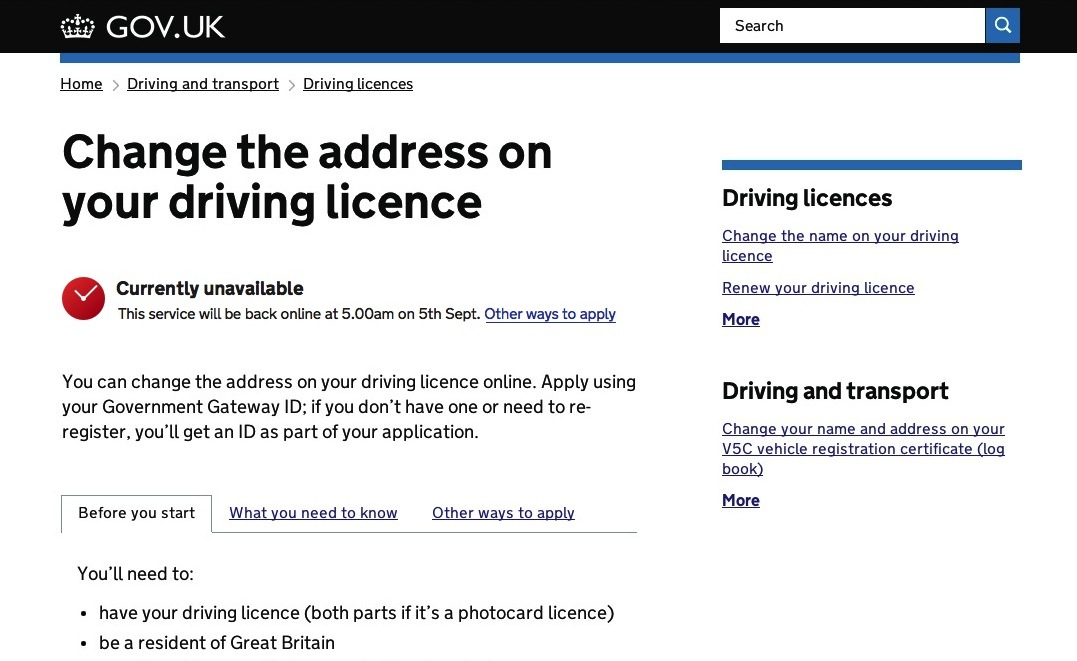Click the text 'You'll need to:'
The image size is (1077, 661).
tap(135, 574)
